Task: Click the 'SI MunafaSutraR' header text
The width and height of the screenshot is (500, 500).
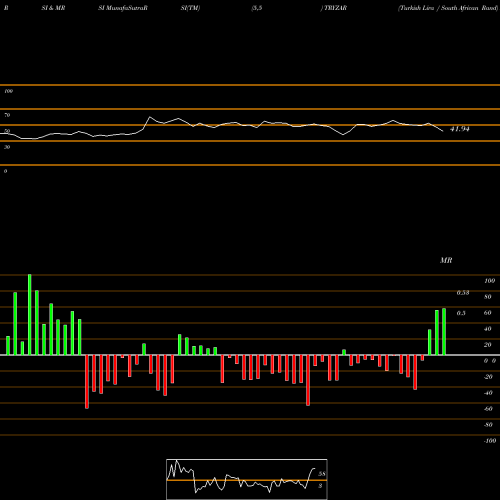Action: coord(123,8)
